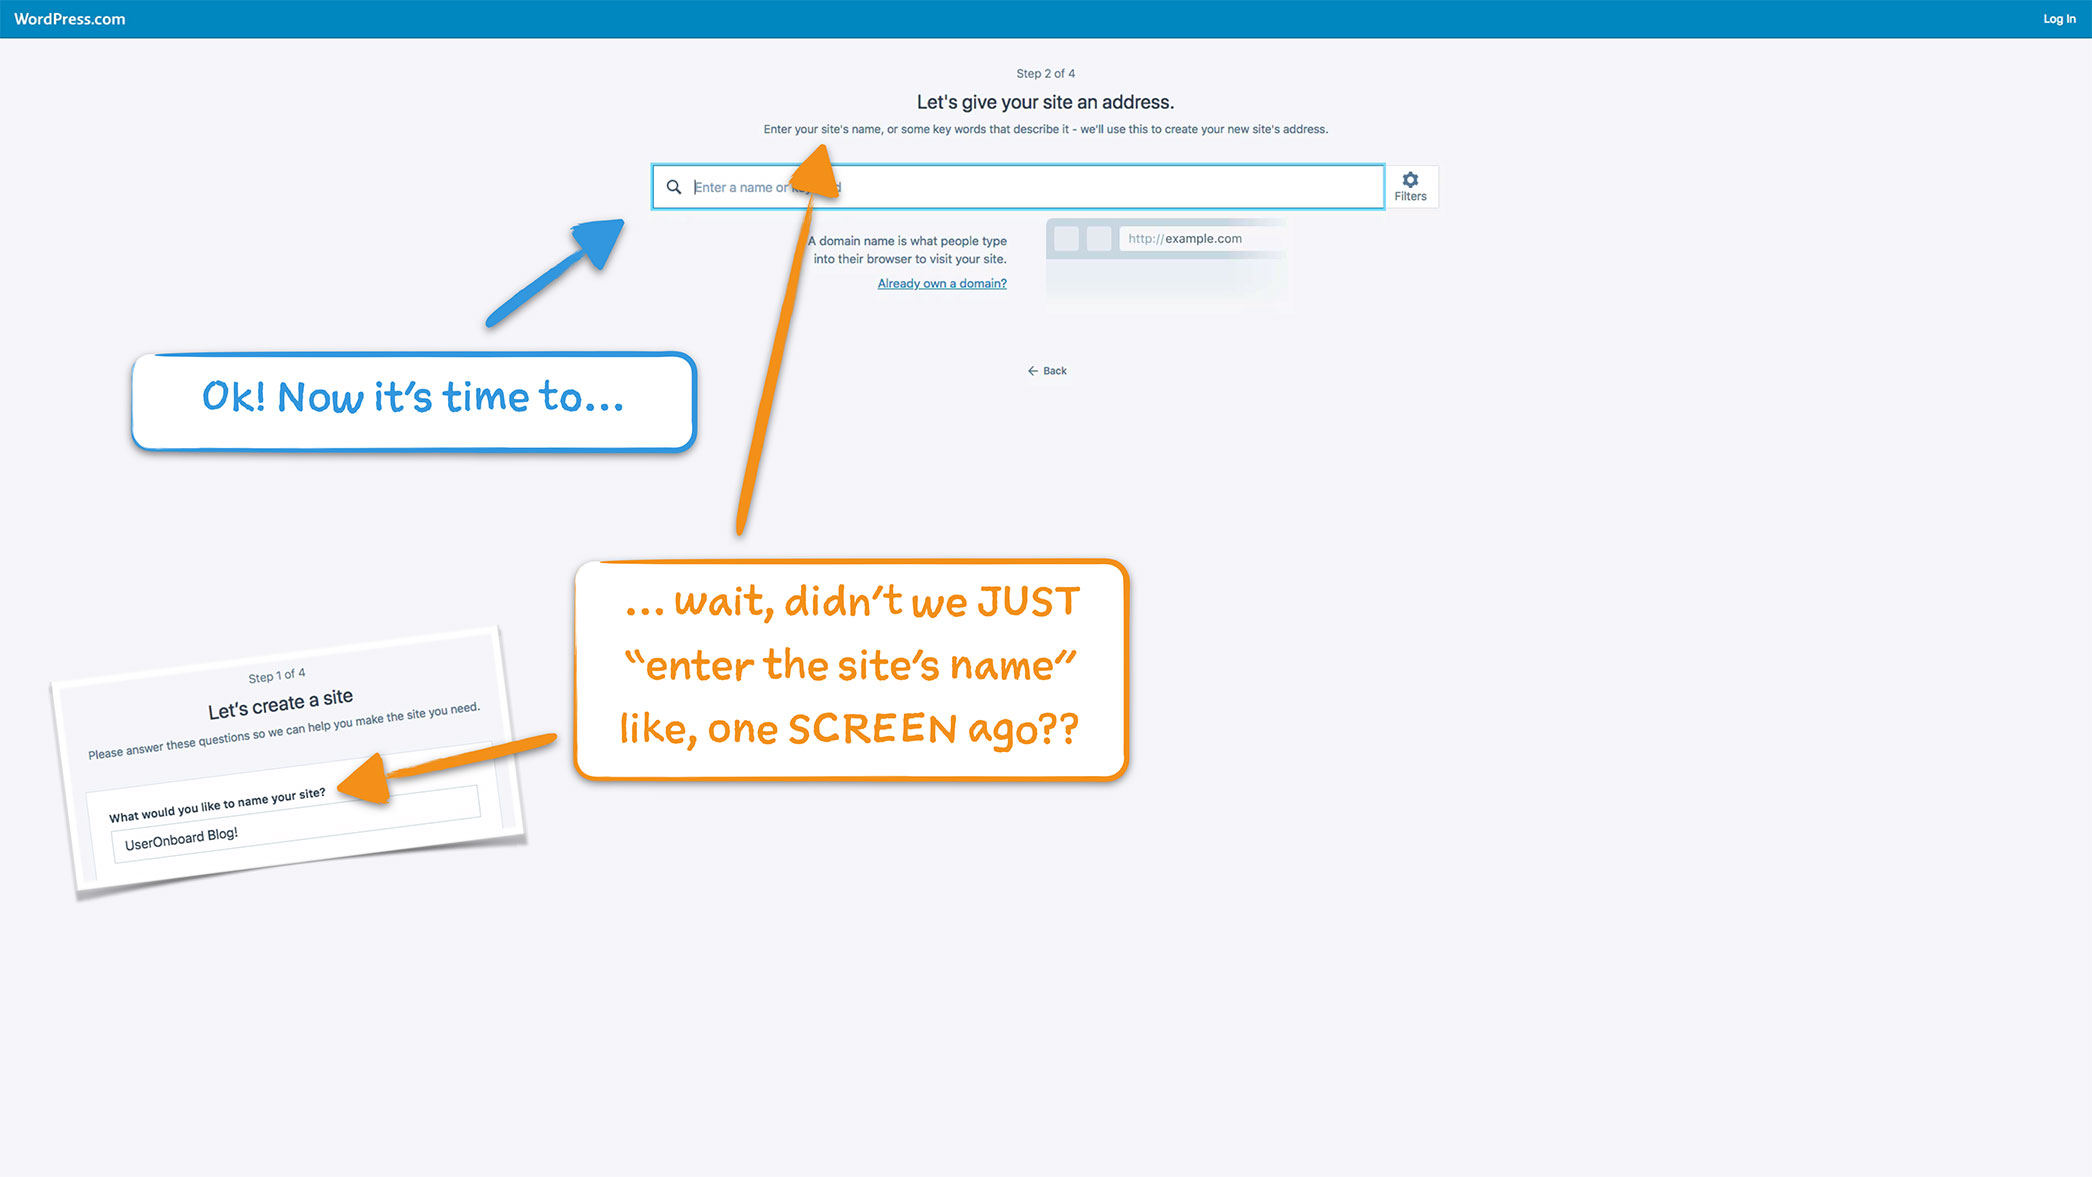Image resolution: width=2092 pixels, height=1177 pixels.
Task: Open the Filters gear icon
Action: pos(1410,180)
